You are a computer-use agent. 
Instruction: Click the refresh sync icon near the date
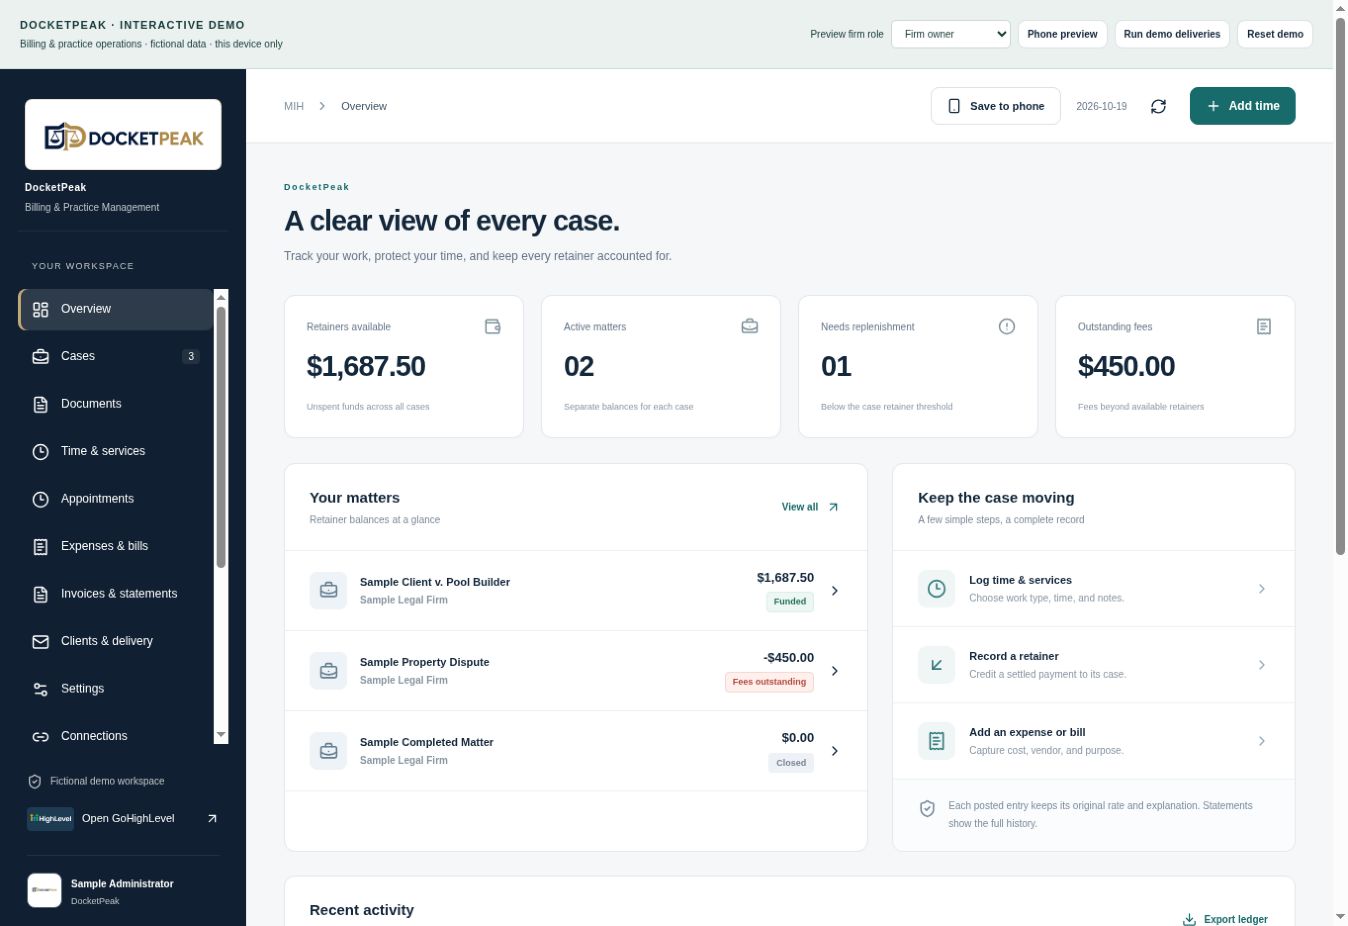pyautogui.click(x=1158, y=106)
